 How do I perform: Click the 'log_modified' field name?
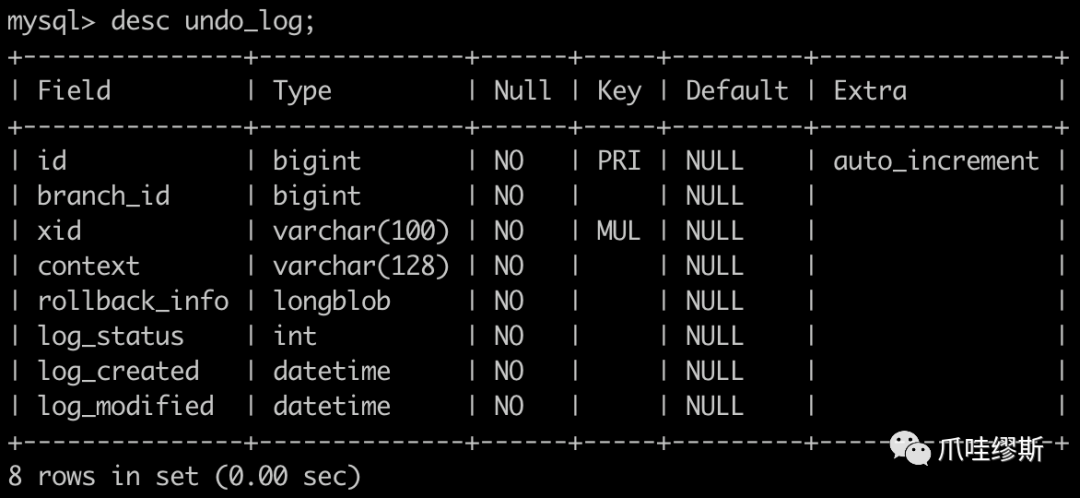click(126, 406)
